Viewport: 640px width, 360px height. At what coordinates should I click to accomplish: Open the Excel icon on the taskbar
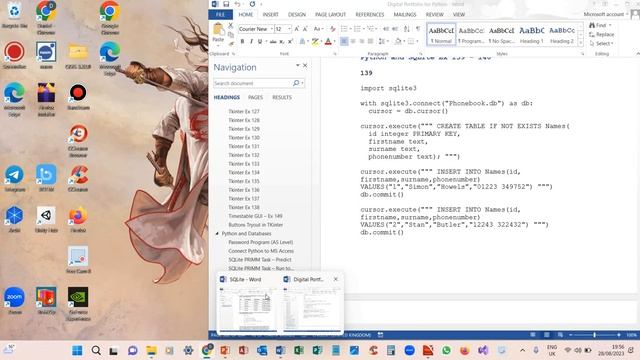299,350
